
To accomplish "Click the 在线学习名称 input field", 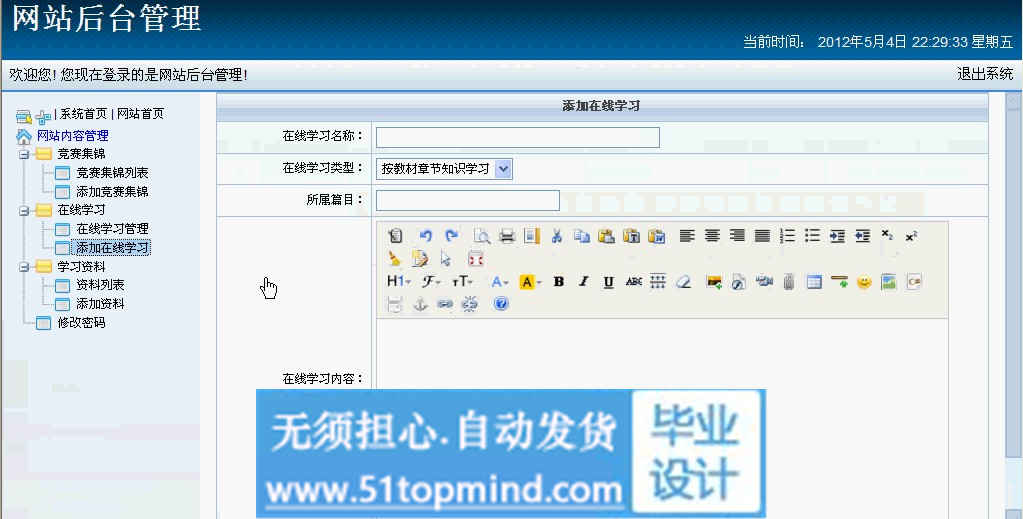I will pos(517,137).
